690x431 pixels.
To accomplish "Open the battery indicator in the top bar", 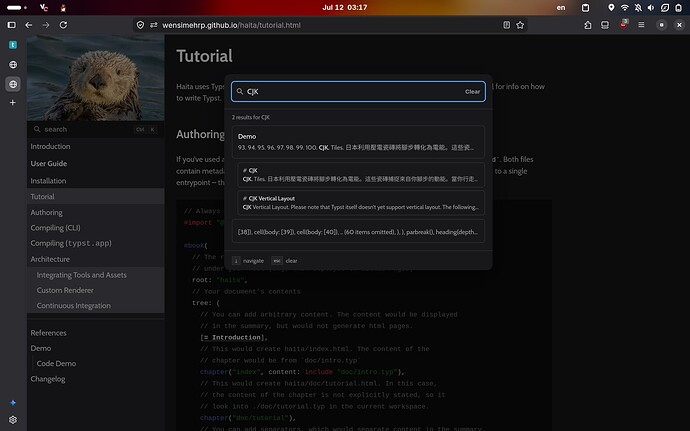I will [679, 7].
